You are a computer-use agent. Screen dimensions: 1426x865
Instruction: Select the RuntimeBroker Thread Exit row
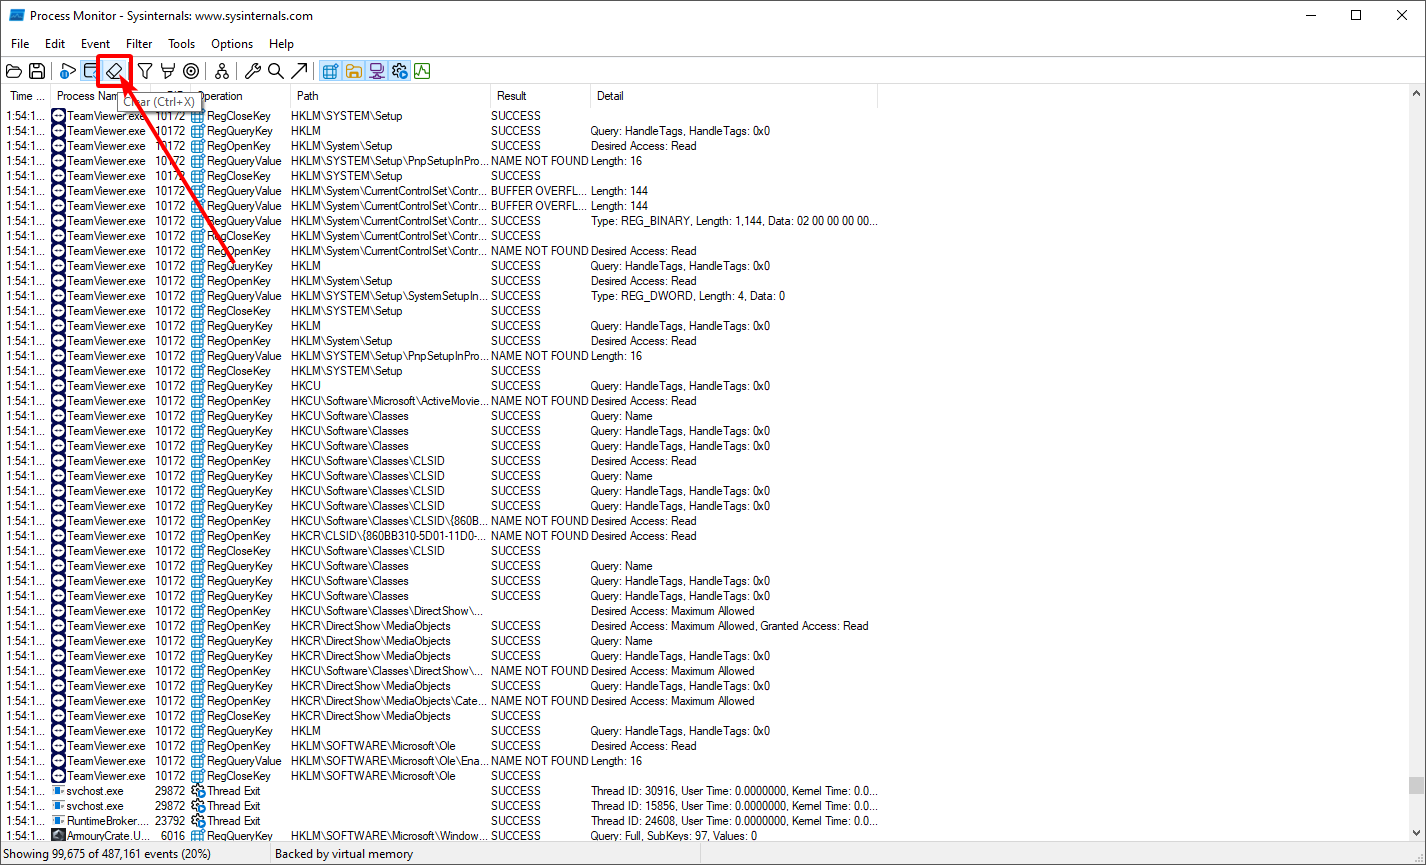440,821
